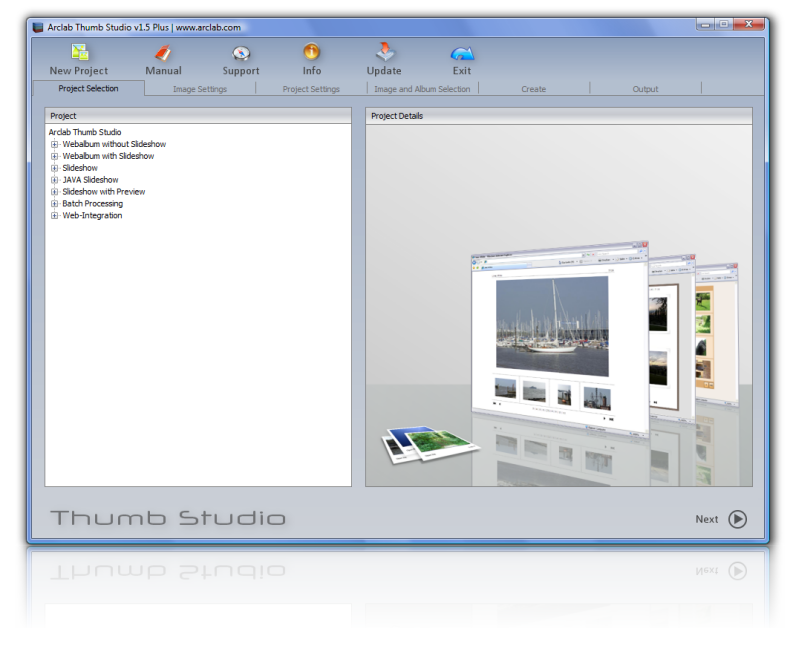Viewport: 800px width, 648px height.
Task: Expand the JAVA Slideshow node
Action: click(x=54, y=180)
